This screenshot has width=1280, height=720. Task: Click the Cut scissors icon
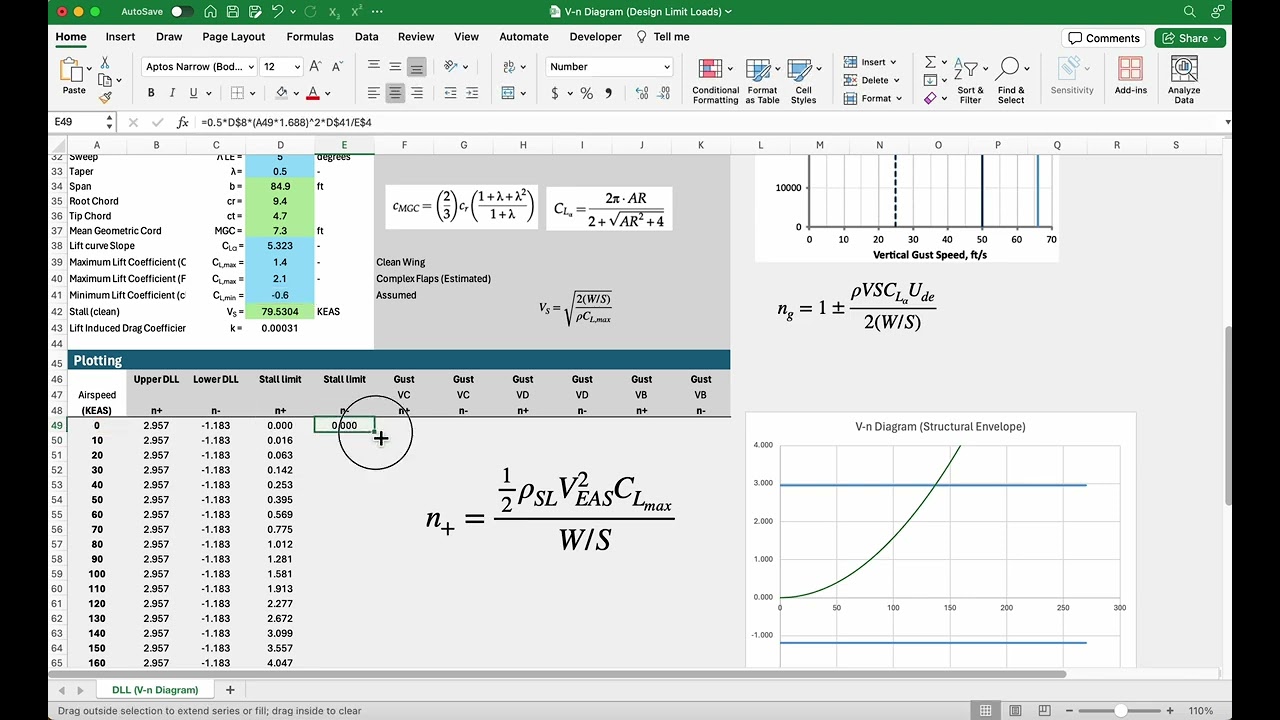click(x=105, y=63)
